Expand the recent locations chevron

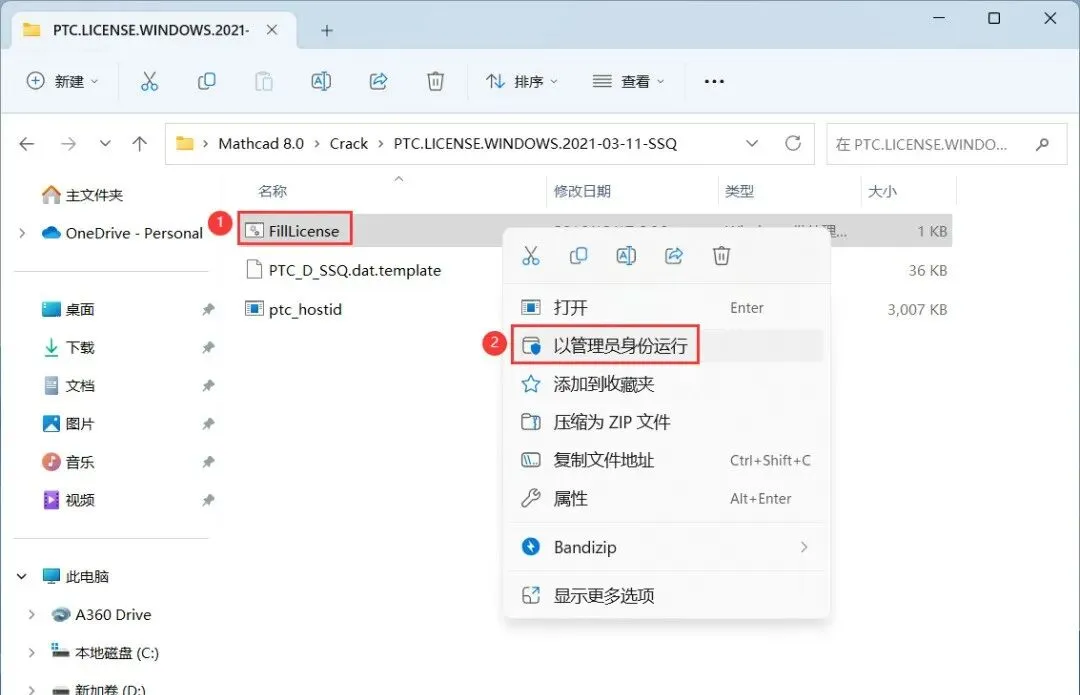tap(105, 143)
